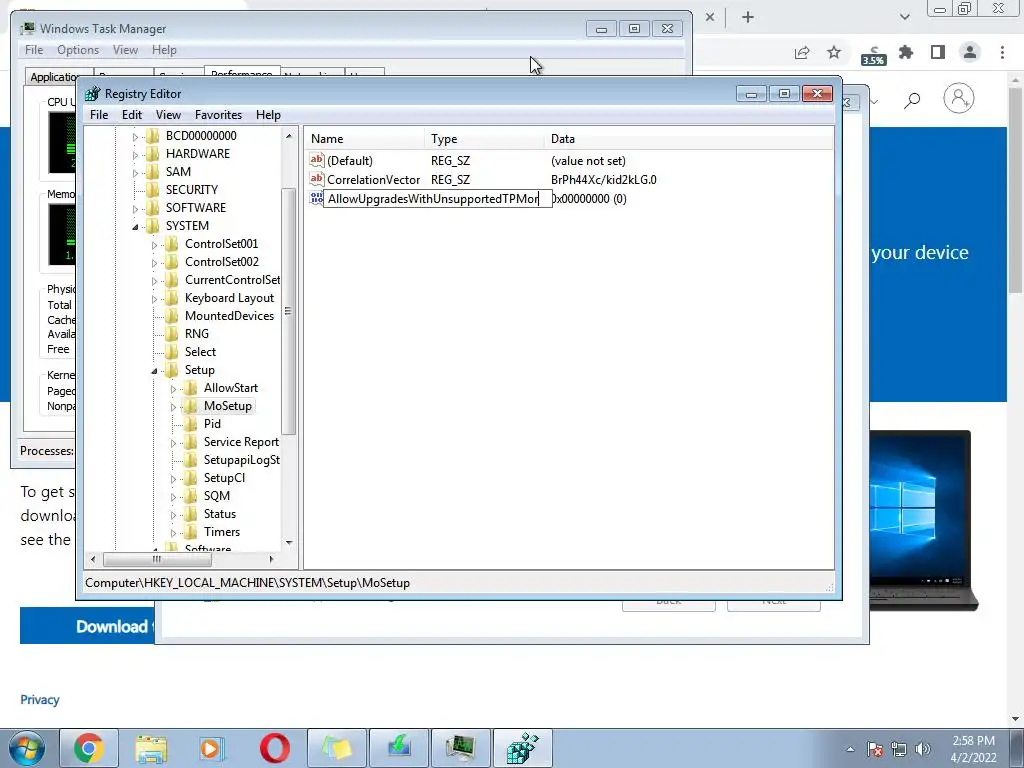Screen dimensions: 1024x768
Task: Click the blue Download button on webpage
Action: pyautogui.click(x=87, y=626)
